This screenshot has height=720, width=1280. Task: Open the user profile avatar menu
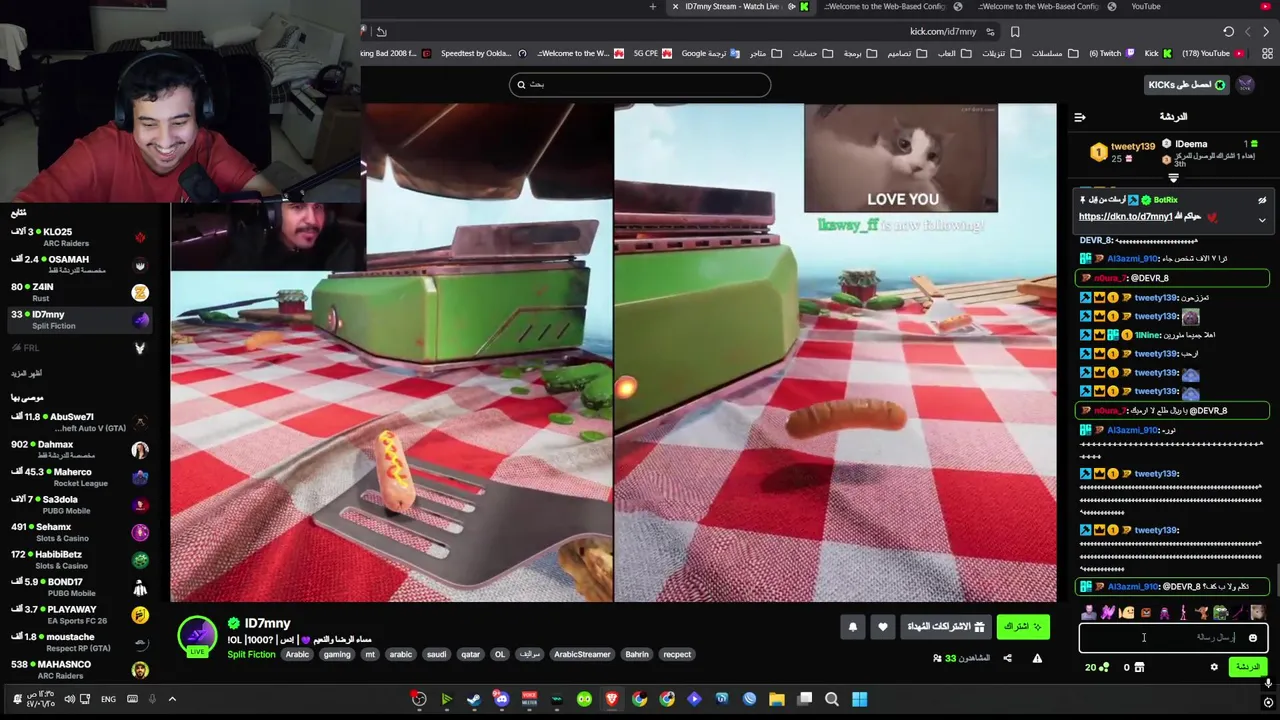point(1245,85)
